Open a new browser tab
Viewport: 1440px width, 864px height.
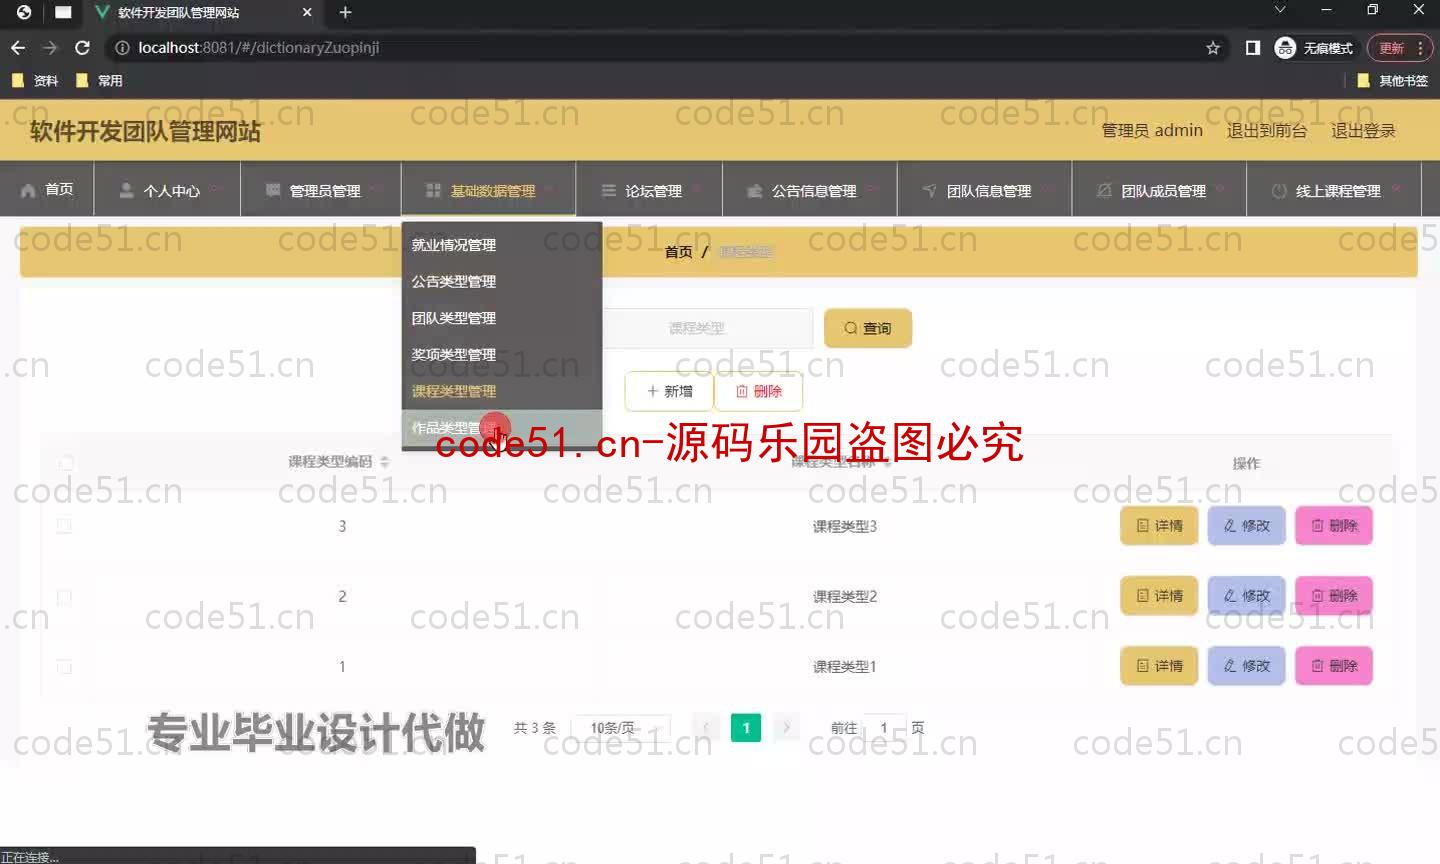345,12
